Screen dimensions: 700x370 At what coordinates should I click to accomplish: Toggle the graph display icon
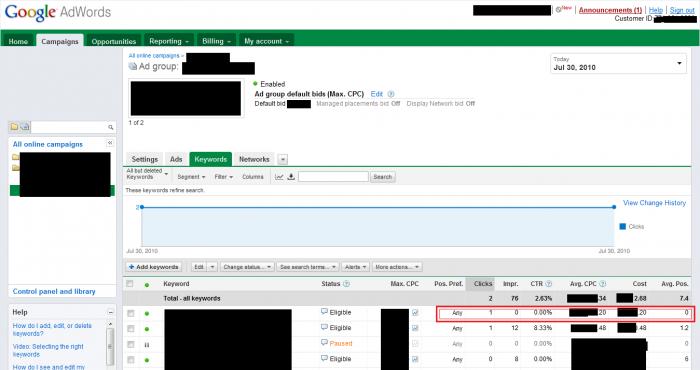tap(279, 177)
